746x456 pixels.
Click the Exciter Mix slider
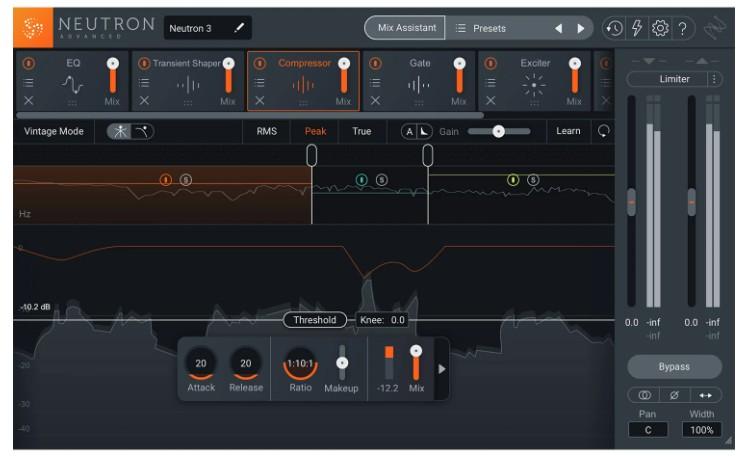point(575,76)
